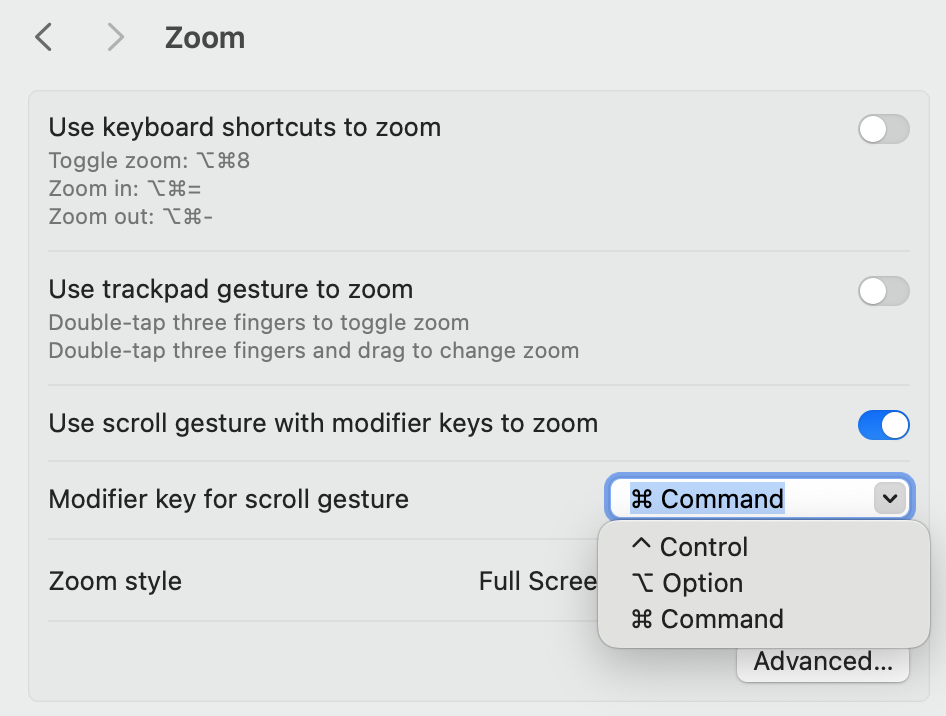Open the Advanced… settings
Viewport: 946px width, 716px height.
point(823,662)
